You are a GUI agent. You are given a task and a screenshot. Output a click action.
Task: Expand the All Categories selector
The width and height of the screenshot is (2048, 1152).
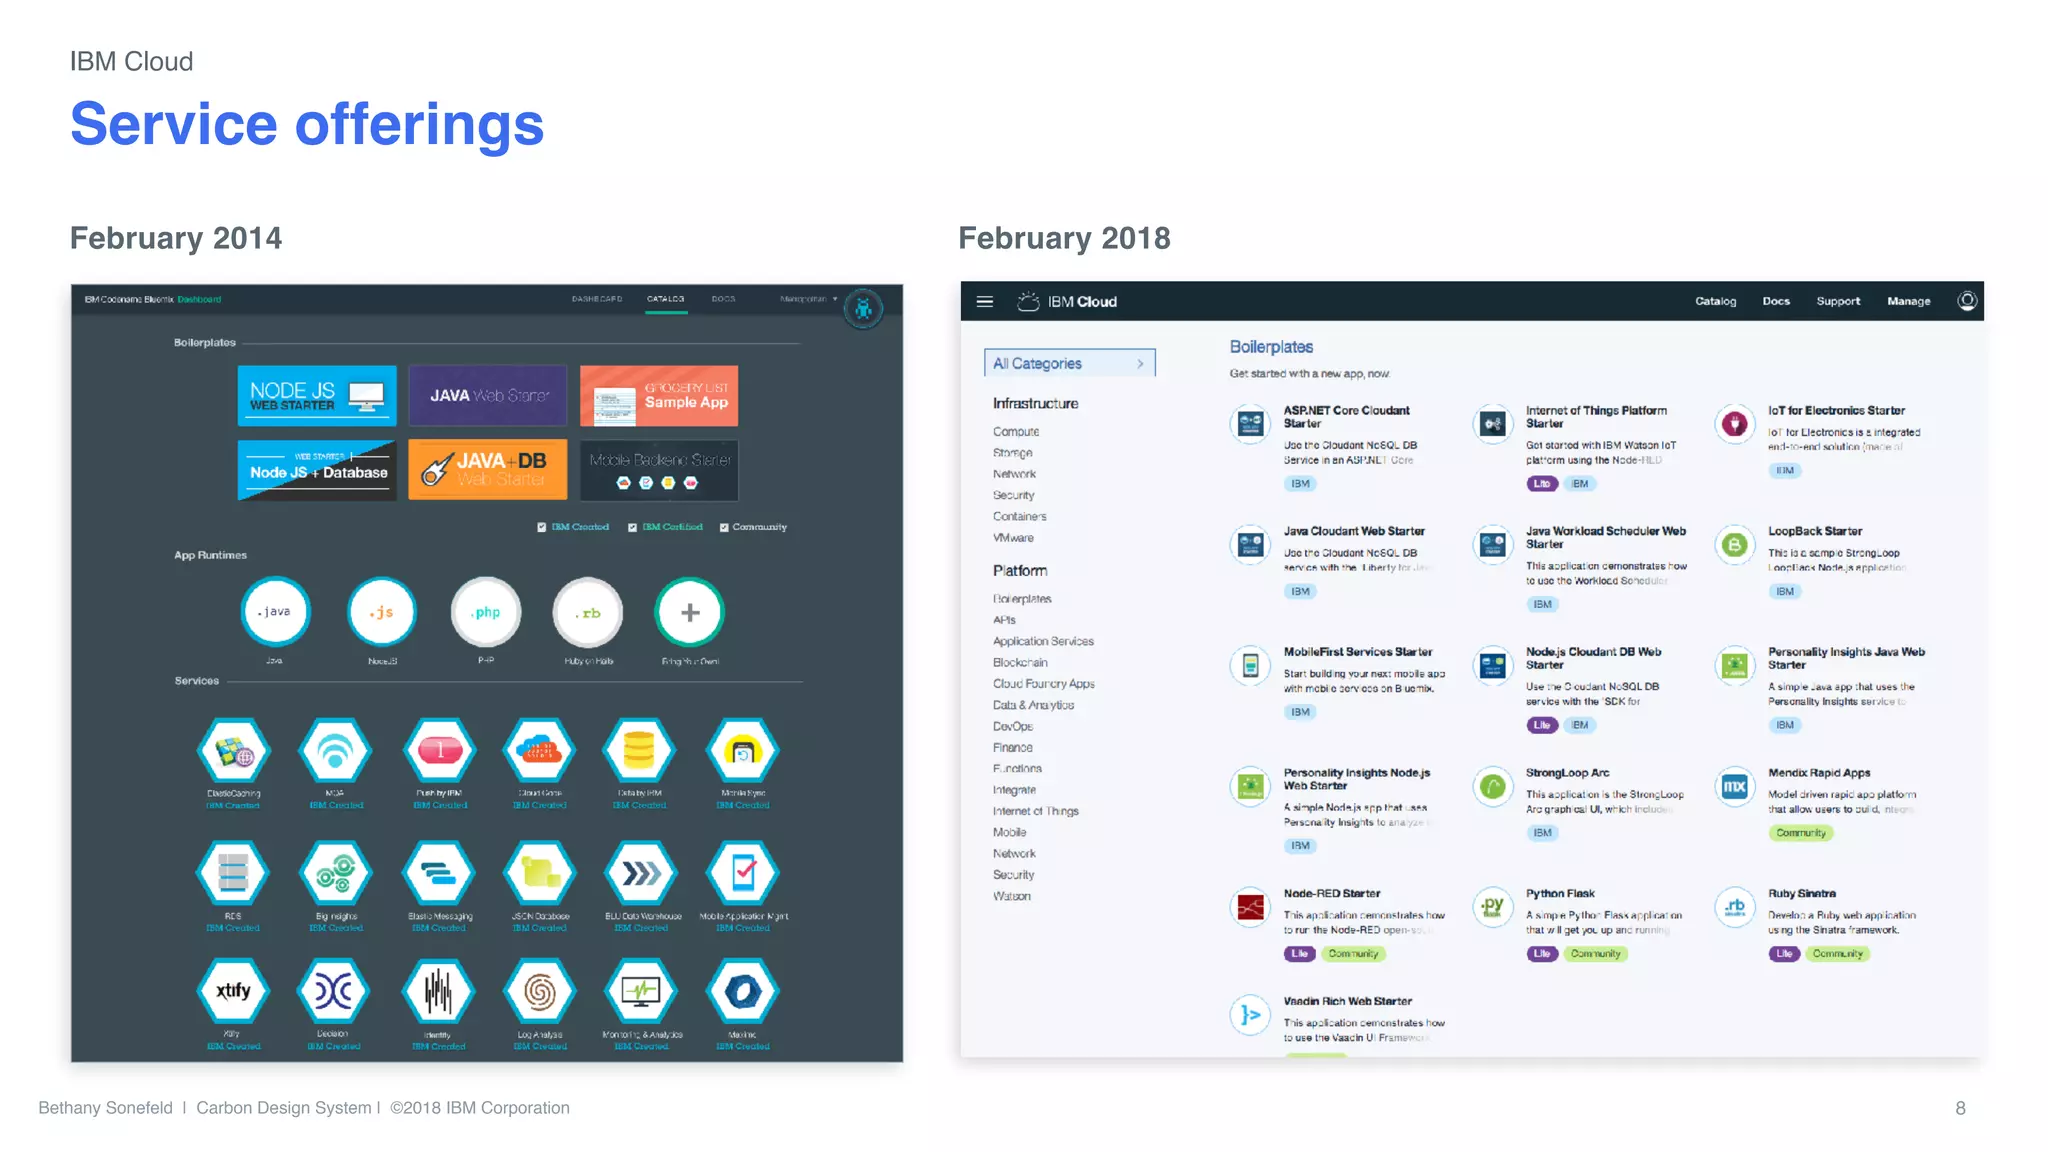pyautogui.click(x=1069, y=363)
